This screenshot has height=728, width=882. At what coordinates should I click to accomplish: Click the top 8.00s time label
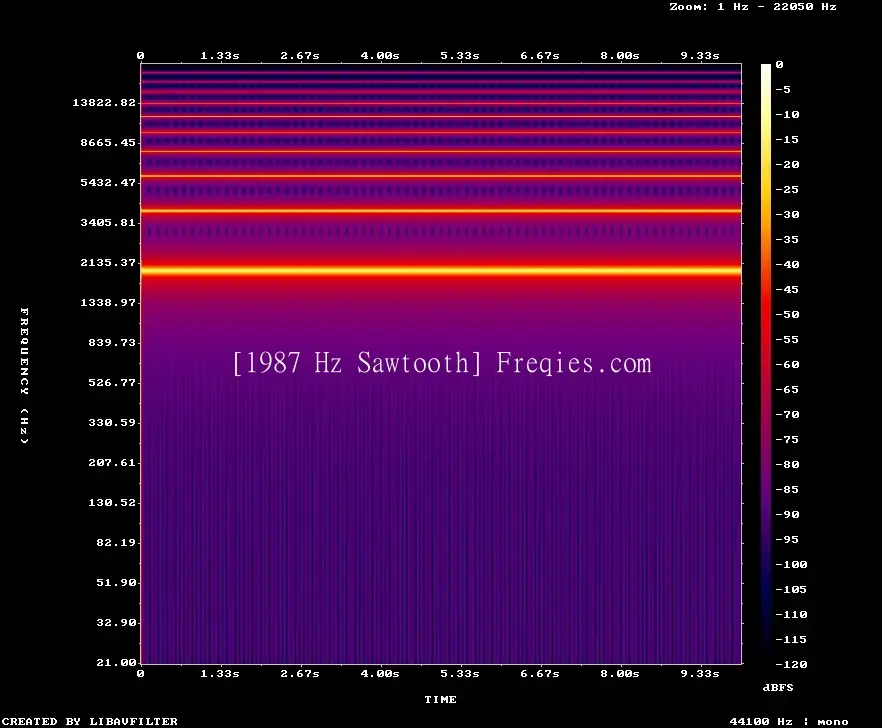tap(619, 55)
